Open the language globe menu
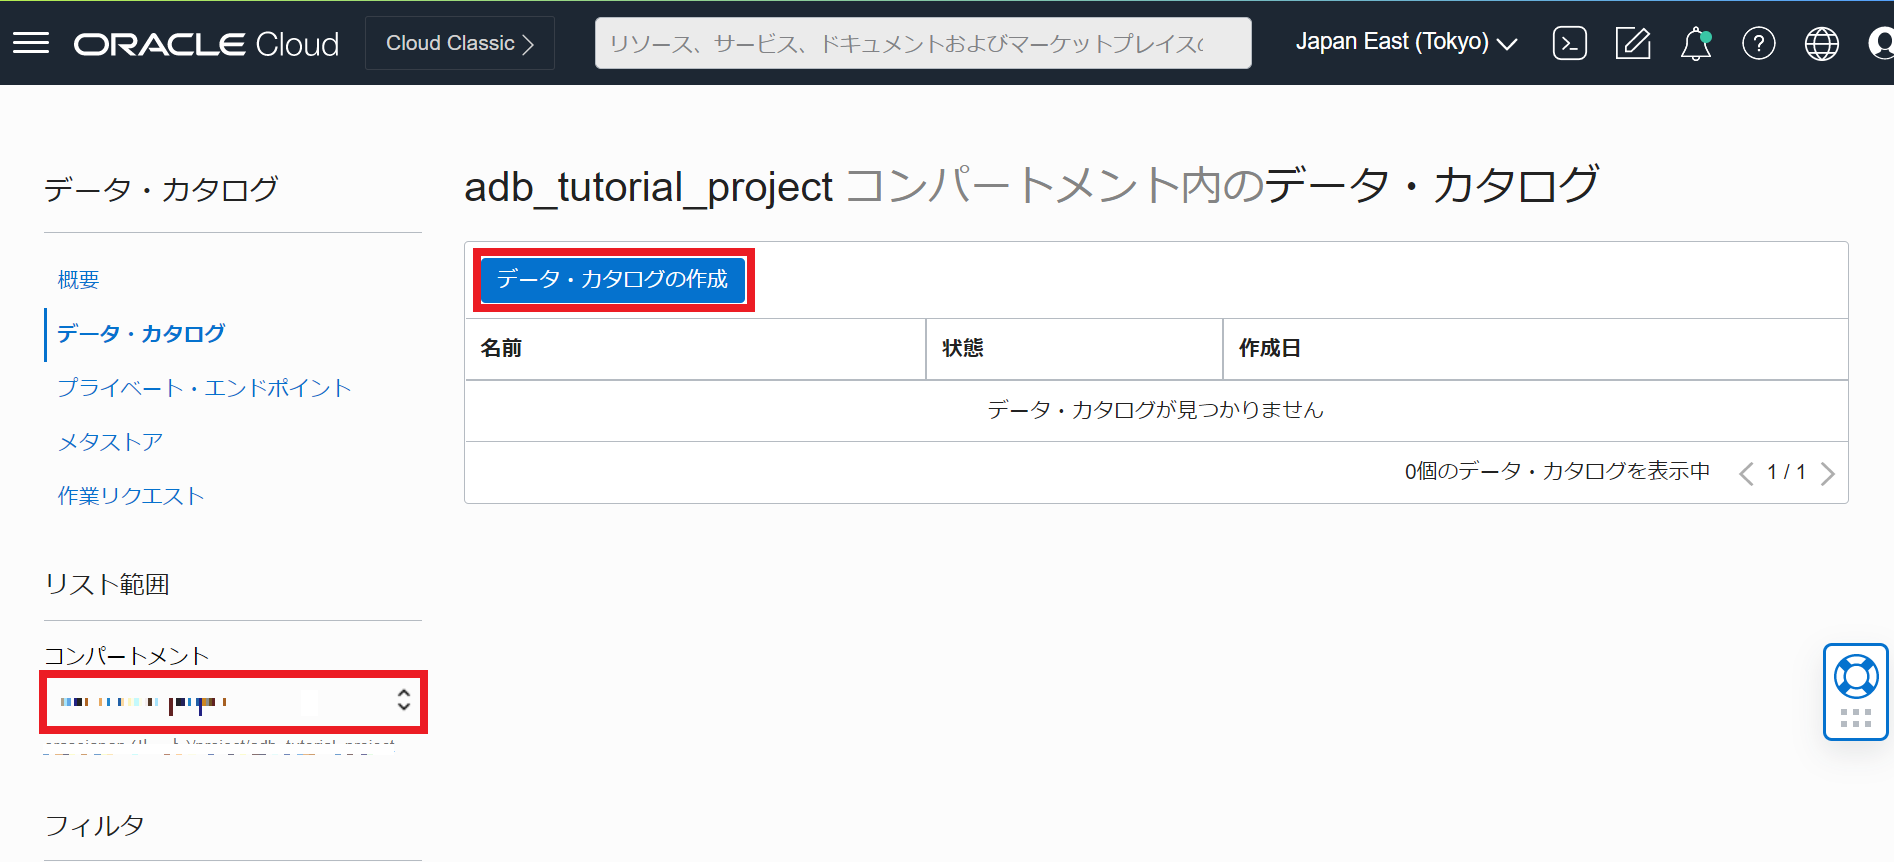This screenshot has height=862, width=1894. [1821, 43]
